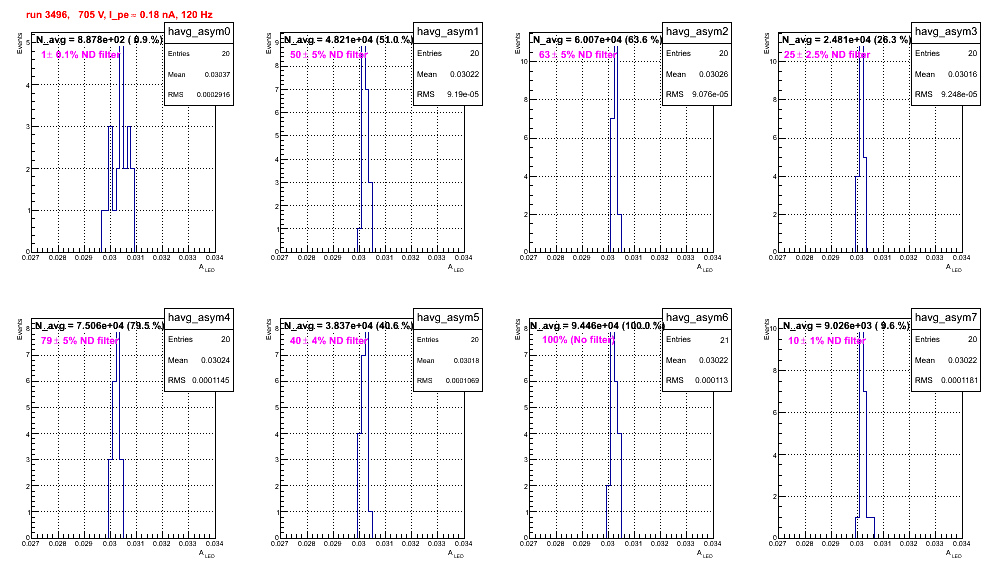Click the Entries 20 row in havg_asym0
The image size is (996, 572).
click(x=199, y=54)
